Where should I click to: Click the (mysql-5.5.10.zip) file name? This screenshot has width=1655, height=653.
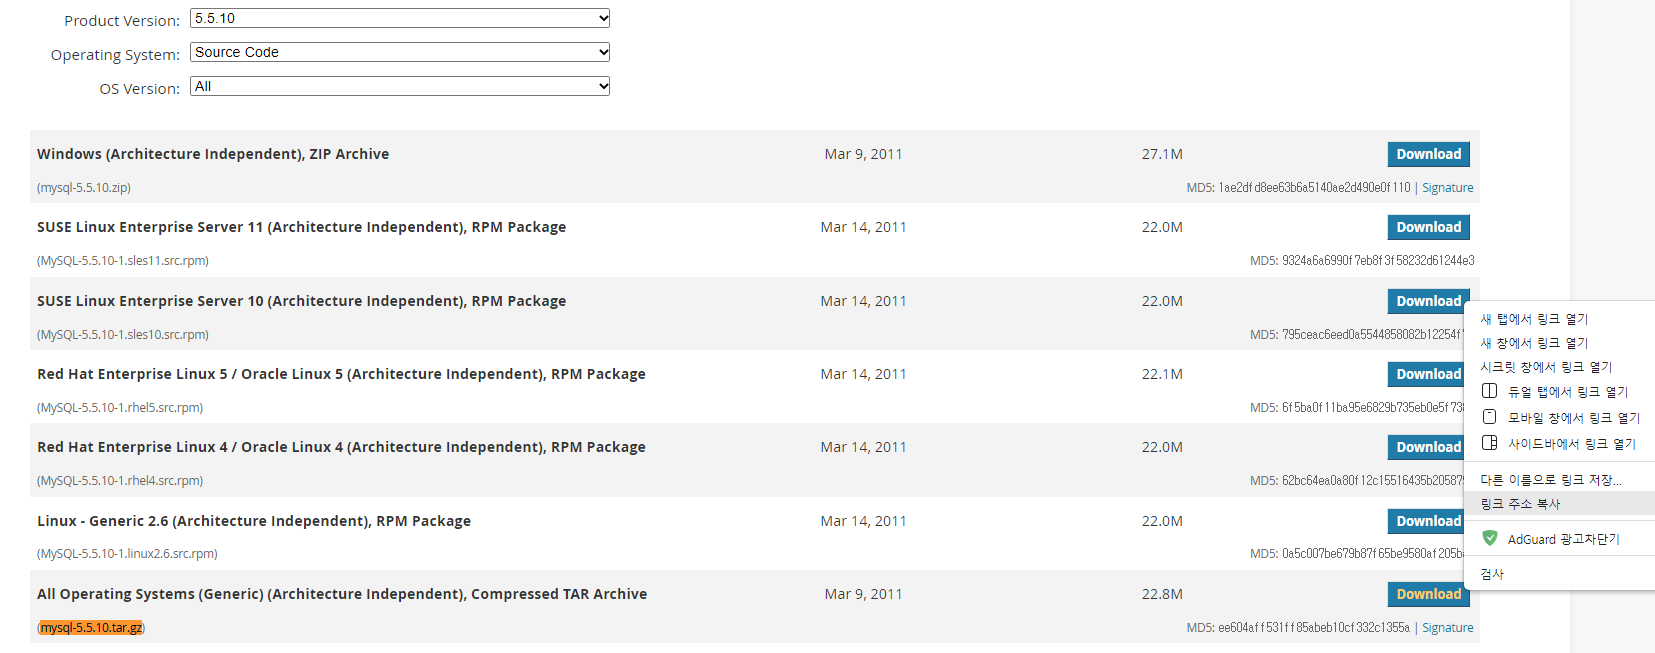pyautogui.click(x=84, y=187)
